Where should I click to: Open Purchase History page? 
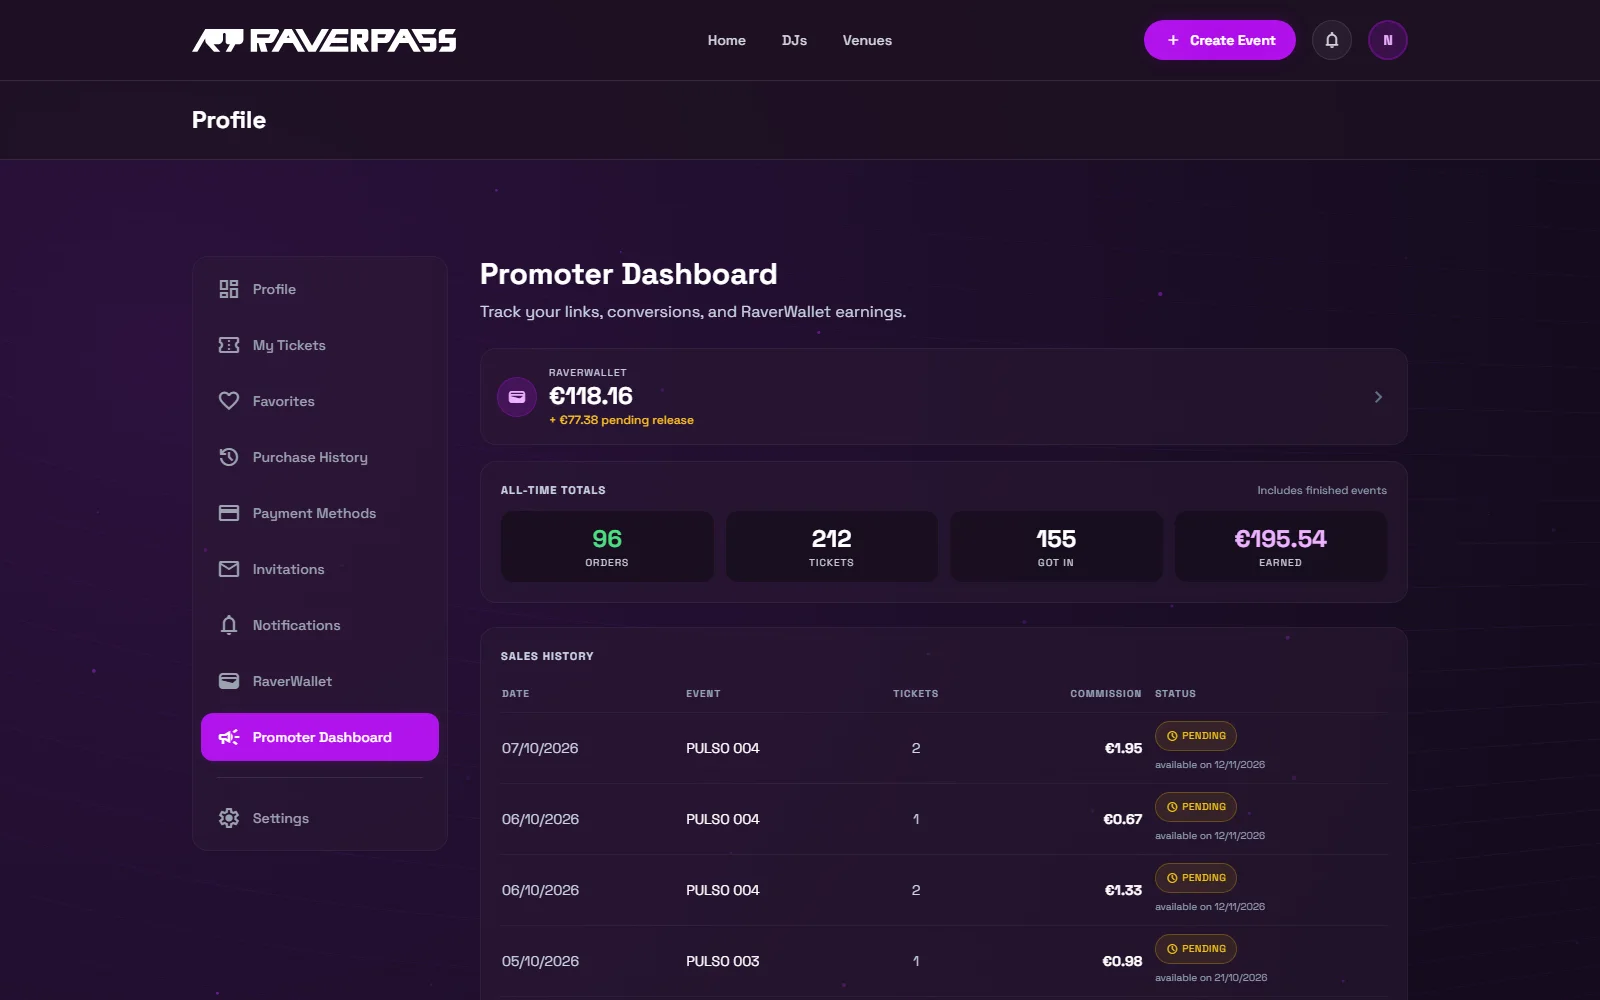pyautogui.click(x=320, y=457)
